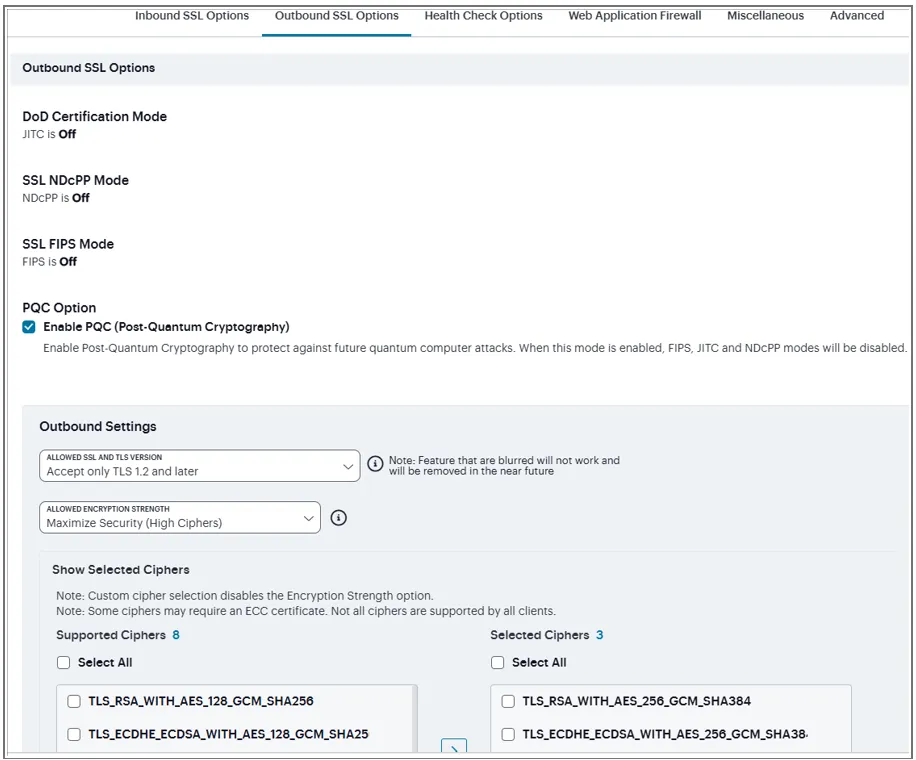Tick the TLS_ECDHE_ECDSA_WITH_AES_256_GCM cipher checkbox
Screen dimensions: 916x760
pos(508,734)
